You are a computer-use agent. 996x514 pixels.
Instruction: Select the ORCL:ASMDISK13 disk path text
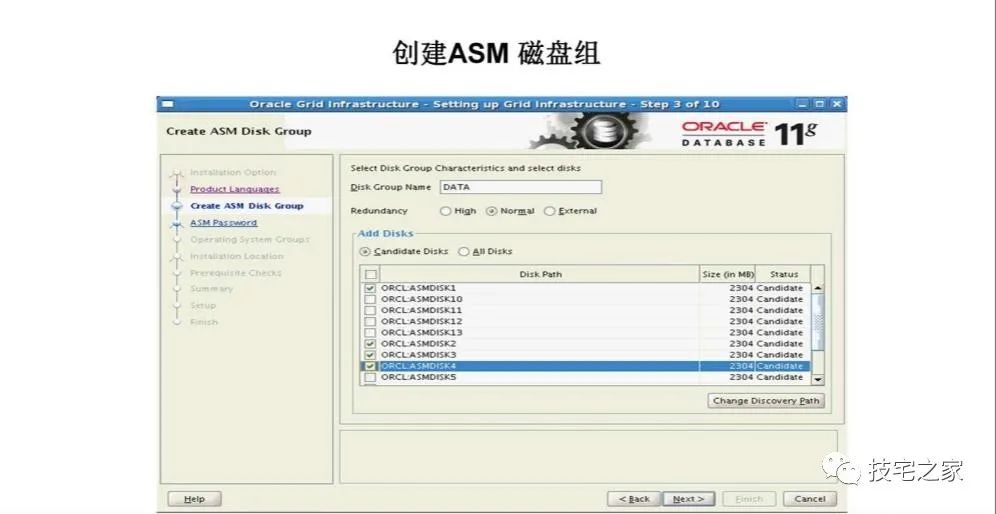coord(422,333)
